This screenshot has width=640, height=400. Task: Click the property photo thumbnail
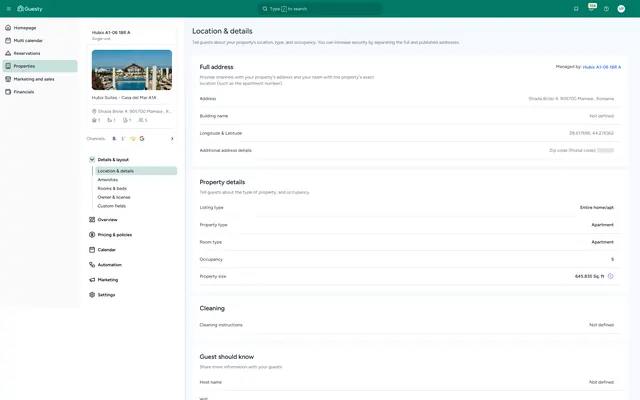pos(132,70)
